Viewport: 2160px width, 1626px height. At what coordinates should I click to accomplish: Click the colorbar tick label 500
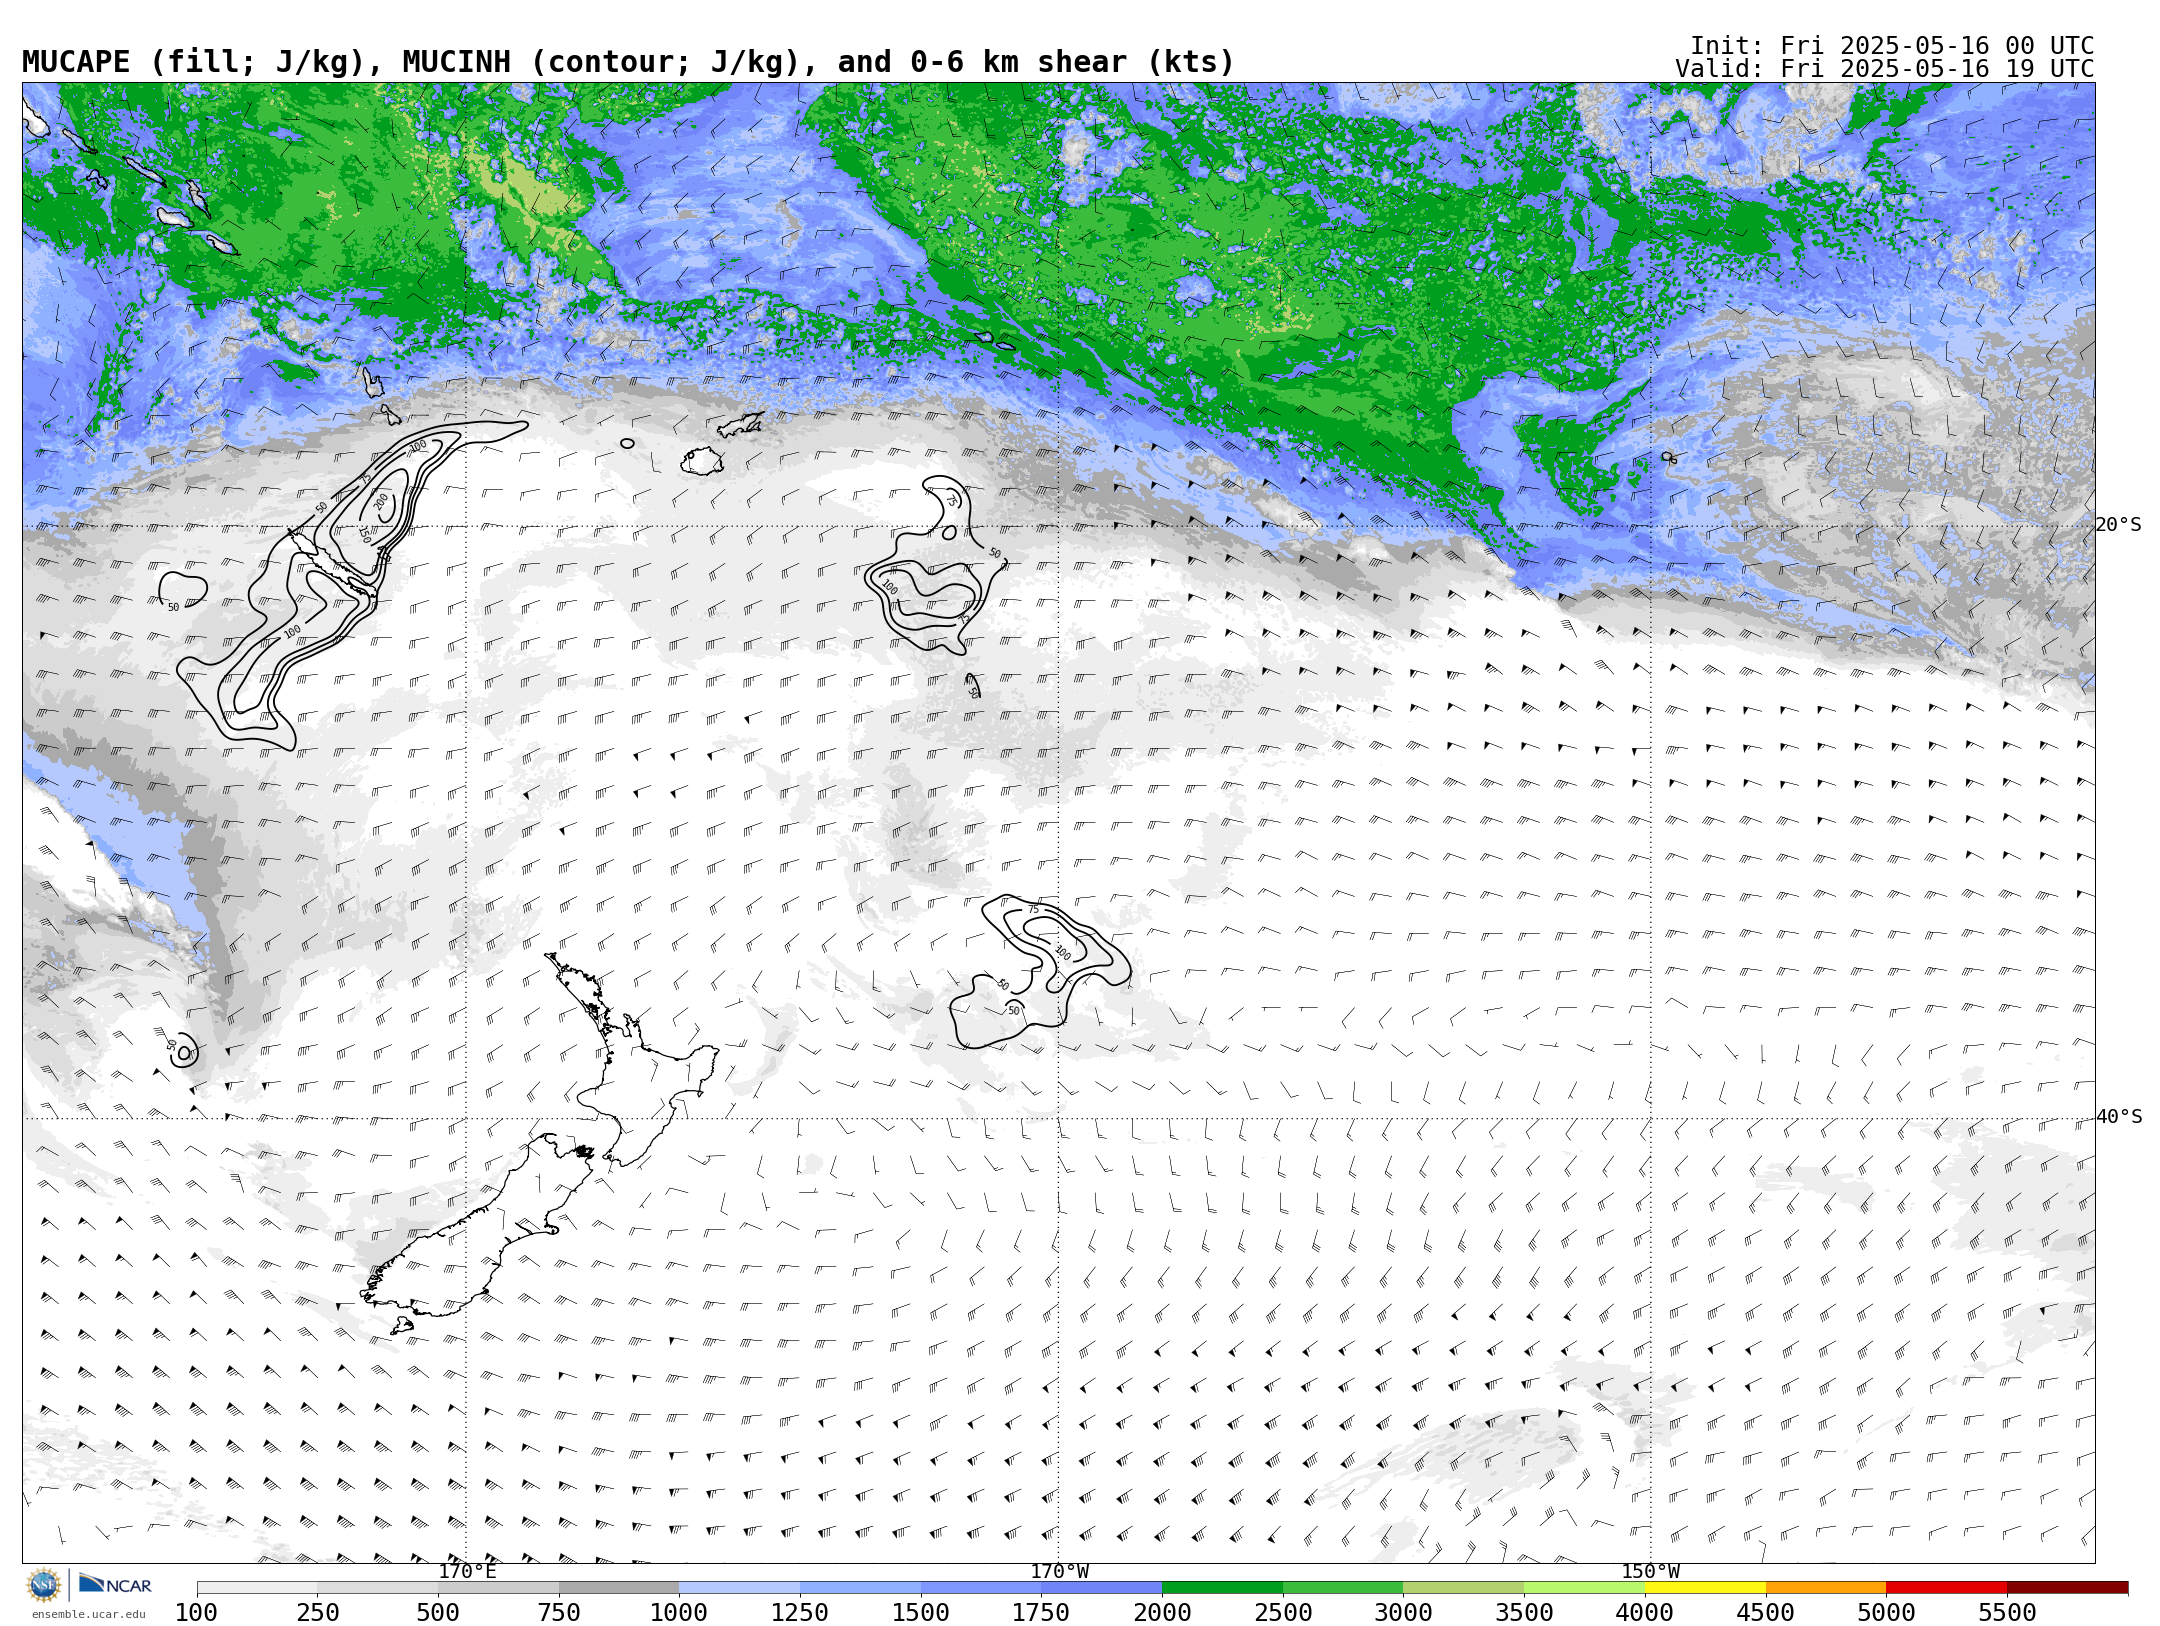(x=438, y=1613)
